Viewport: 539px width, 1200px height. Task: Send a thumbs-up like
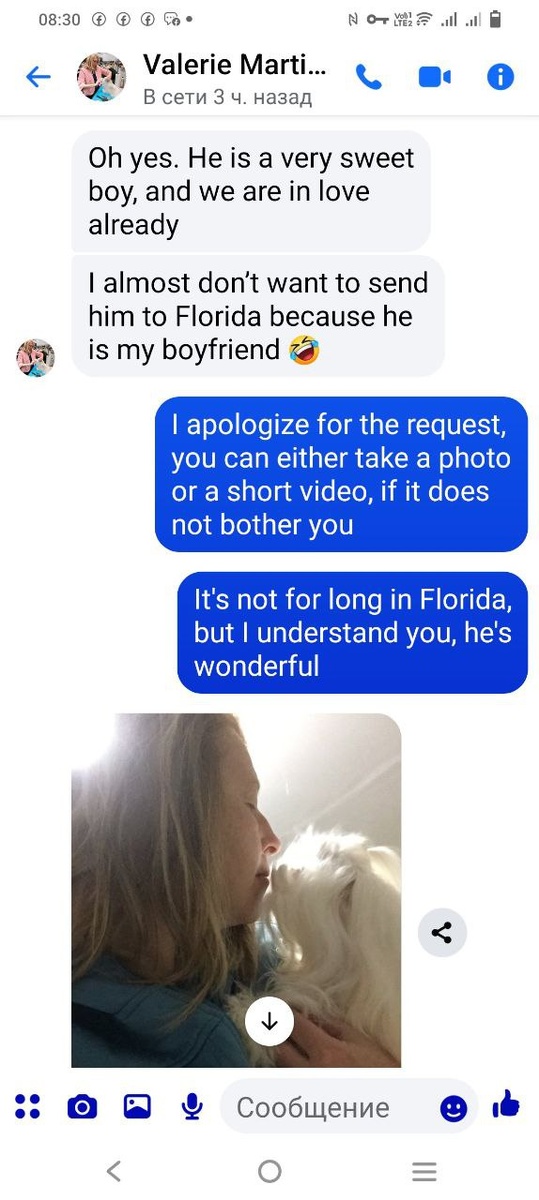coord(506,1105)
